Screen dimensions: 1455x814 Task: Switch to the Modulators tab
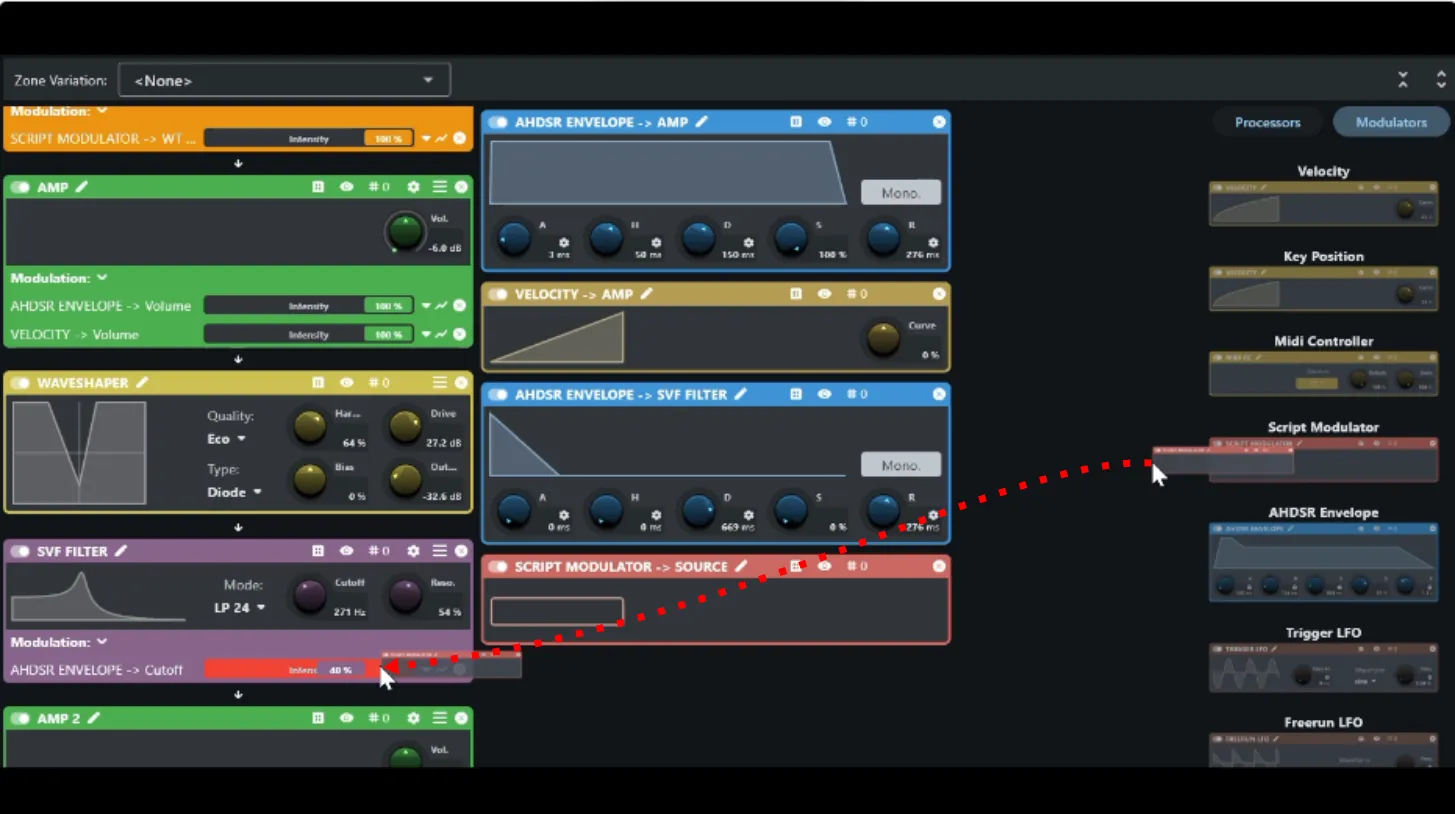(1391, 122)
